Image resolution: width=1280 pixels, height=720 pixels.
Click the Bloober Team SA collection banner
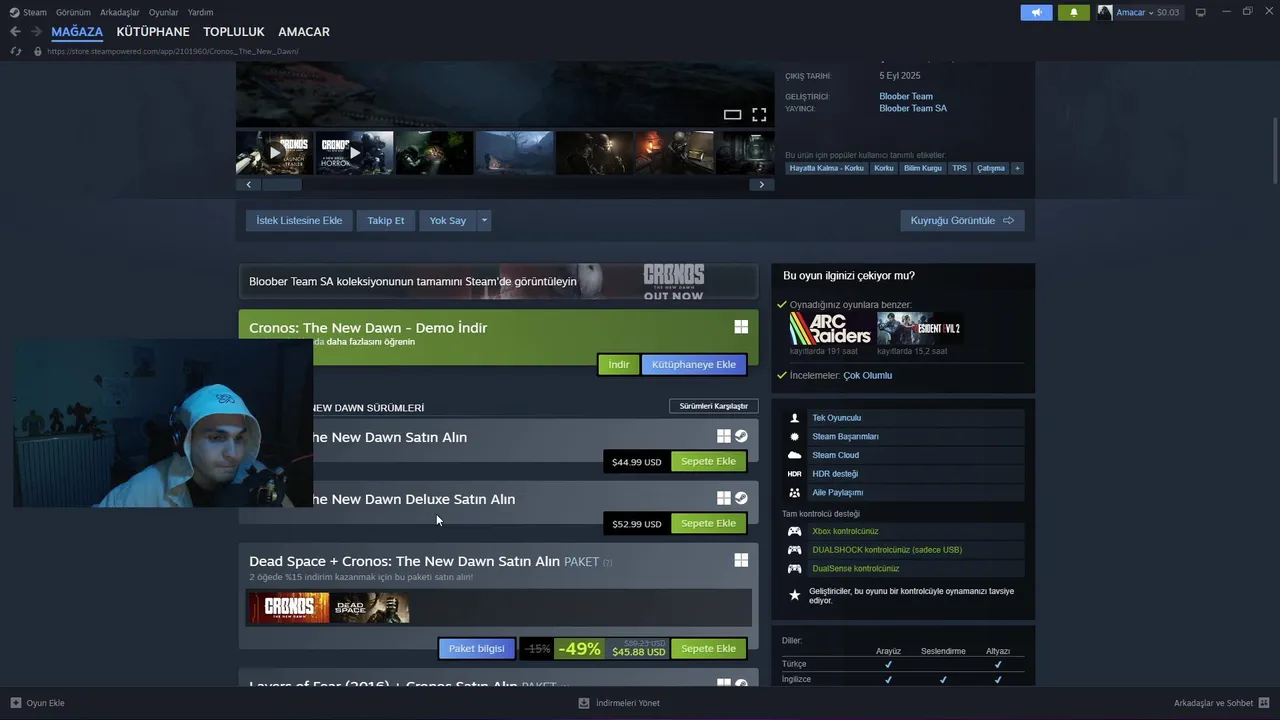tap(498, 281)
